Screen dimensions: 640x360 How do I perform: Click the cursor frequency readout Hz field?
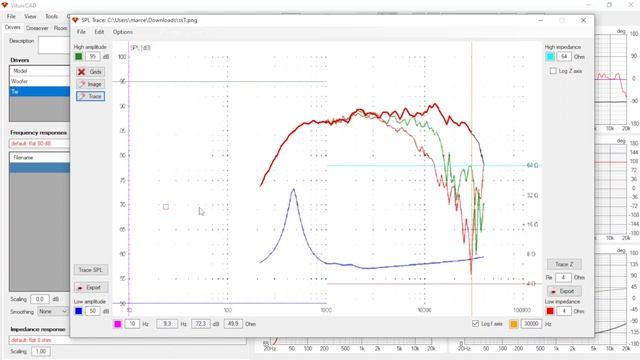pos(167,324)
